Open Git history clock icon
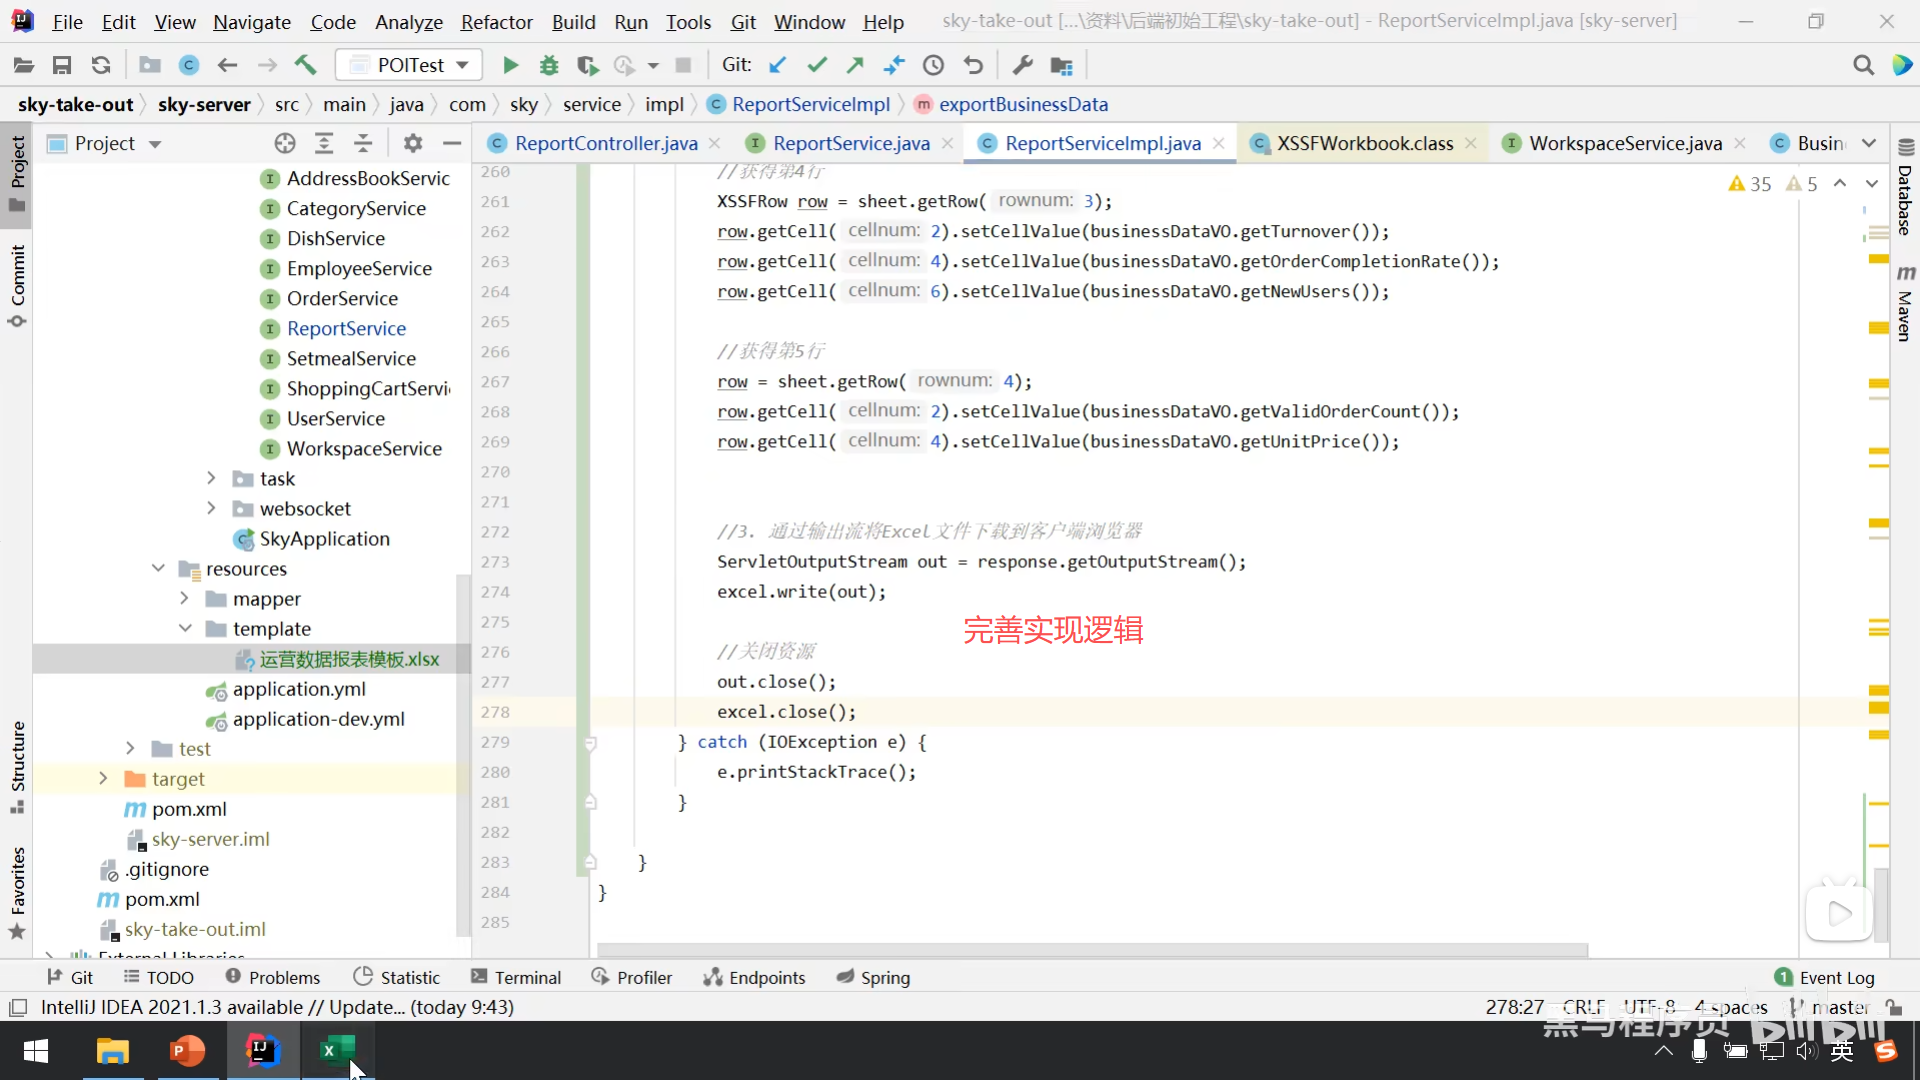1920x1080 pixels. 933,65
